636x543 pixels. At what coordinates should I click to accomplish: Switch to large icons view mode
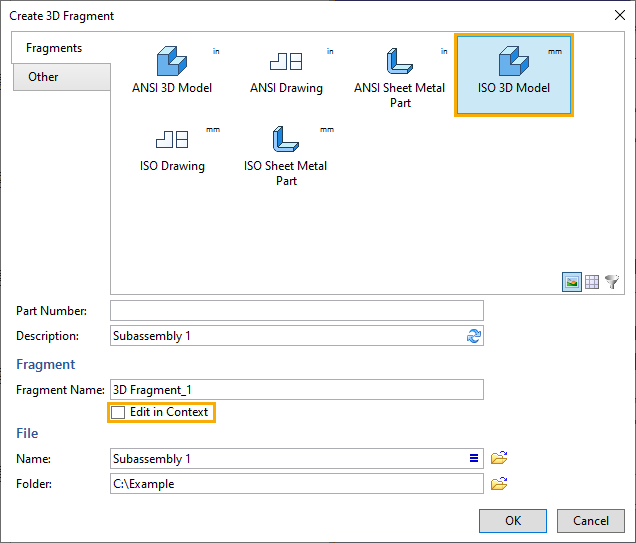click(572, 282)
